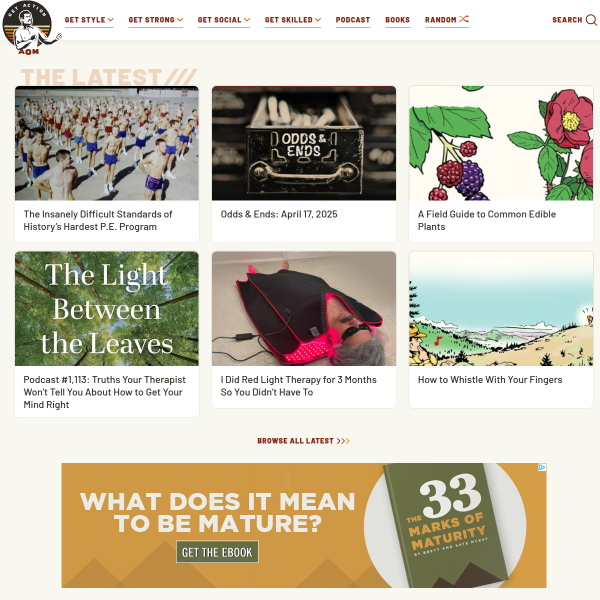Click the Get The Ebook button
The width and height of the screenshot is (600, 600).
(217, 552)
